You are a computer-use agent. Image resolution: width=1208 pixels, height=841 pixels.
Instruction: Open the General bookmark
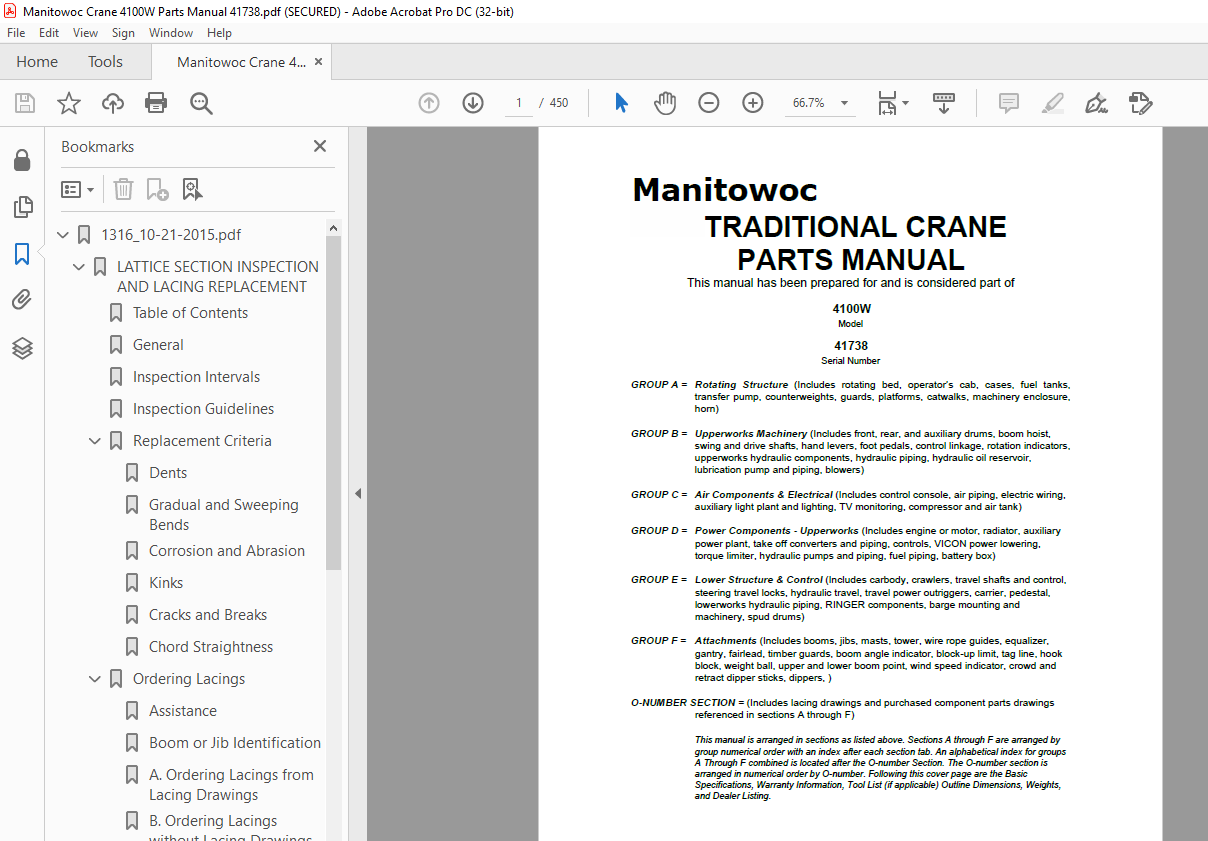[x=158, y=345]
